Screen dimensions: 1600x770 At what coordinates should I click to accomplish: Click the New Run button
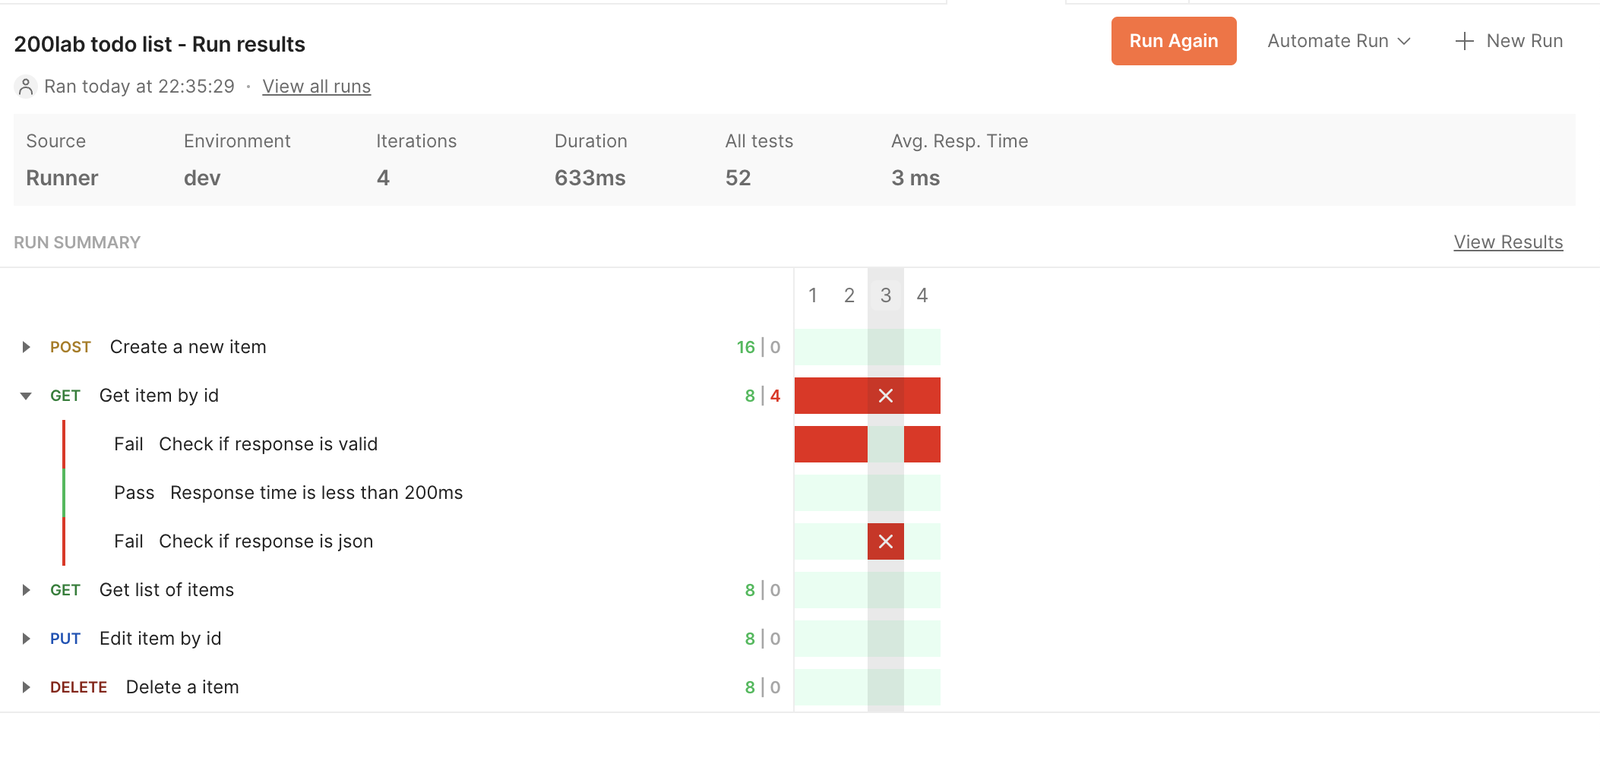(x=1509, y=41)
